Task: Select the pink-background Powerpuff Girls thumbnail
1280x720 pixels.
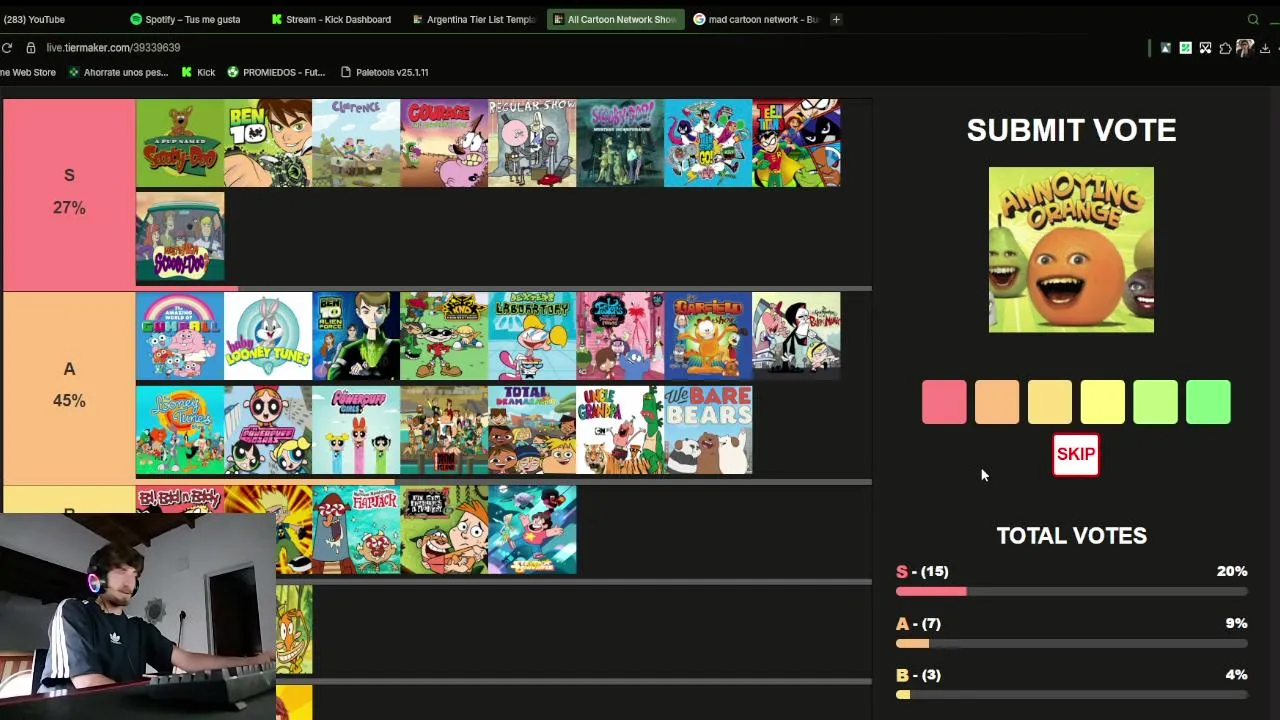Action: click(356, 430)
